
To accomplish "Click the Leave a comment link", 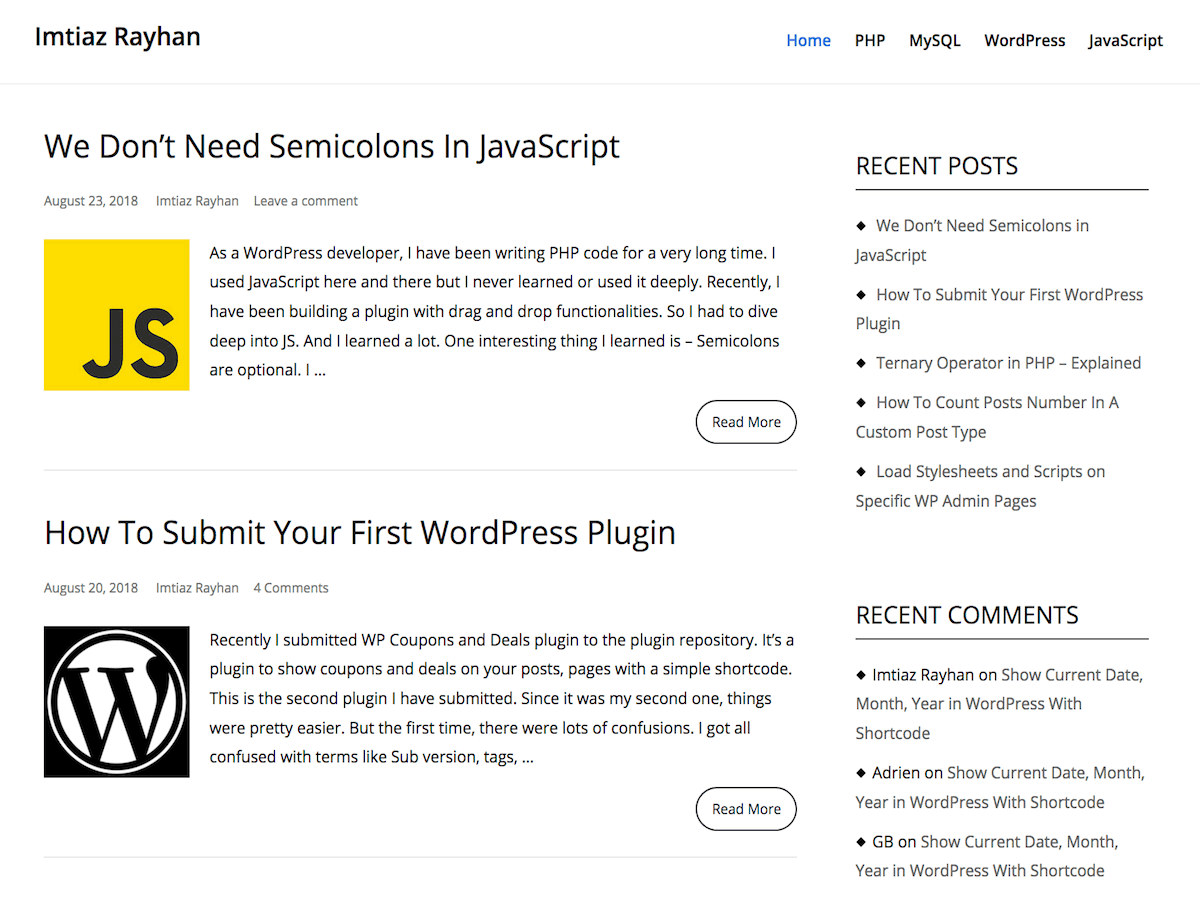I will (x=305, y=201).
